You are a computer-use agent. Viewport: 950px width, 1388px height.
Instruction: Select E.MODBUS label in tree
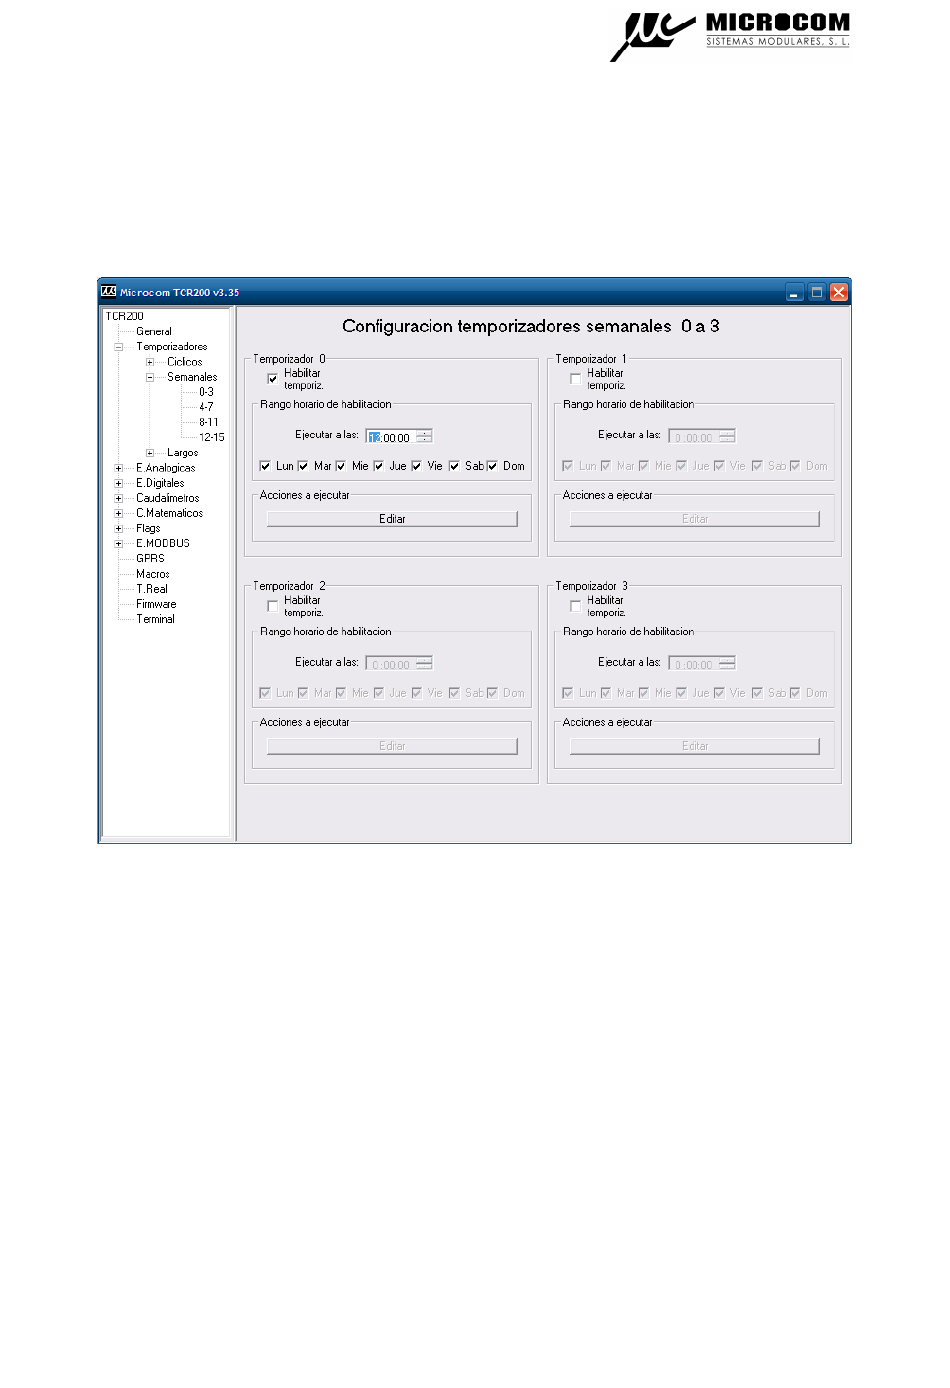163,544
